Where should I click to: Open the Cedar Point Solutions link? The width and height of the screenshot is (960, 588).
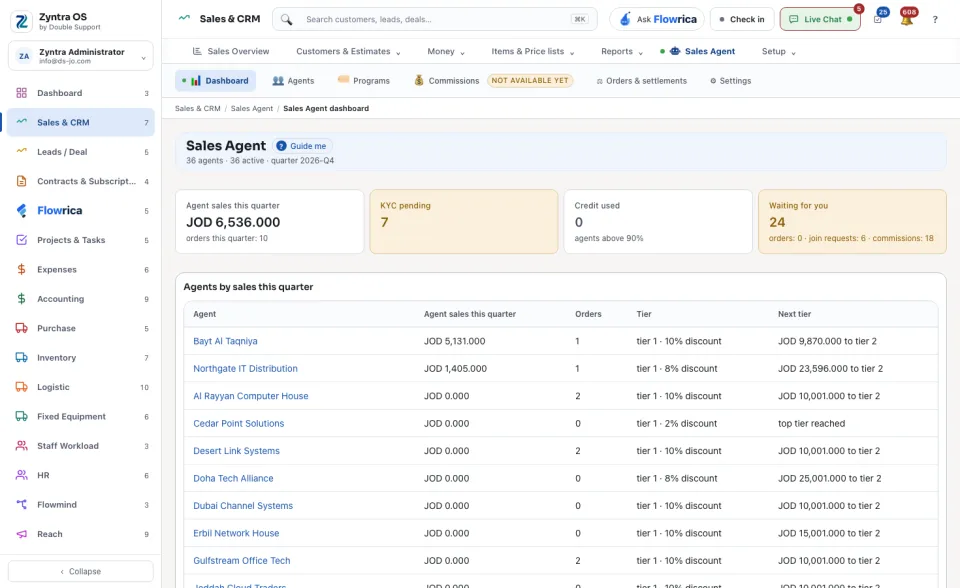tap(239, 423)
